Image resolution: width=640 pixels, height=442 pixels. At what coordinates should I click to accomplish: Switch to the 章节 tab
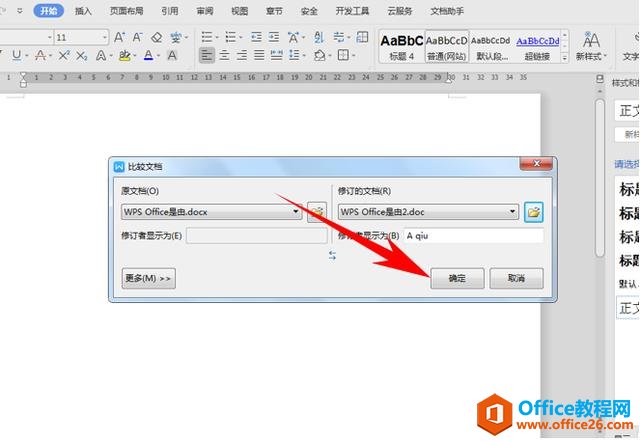point(274,11)
